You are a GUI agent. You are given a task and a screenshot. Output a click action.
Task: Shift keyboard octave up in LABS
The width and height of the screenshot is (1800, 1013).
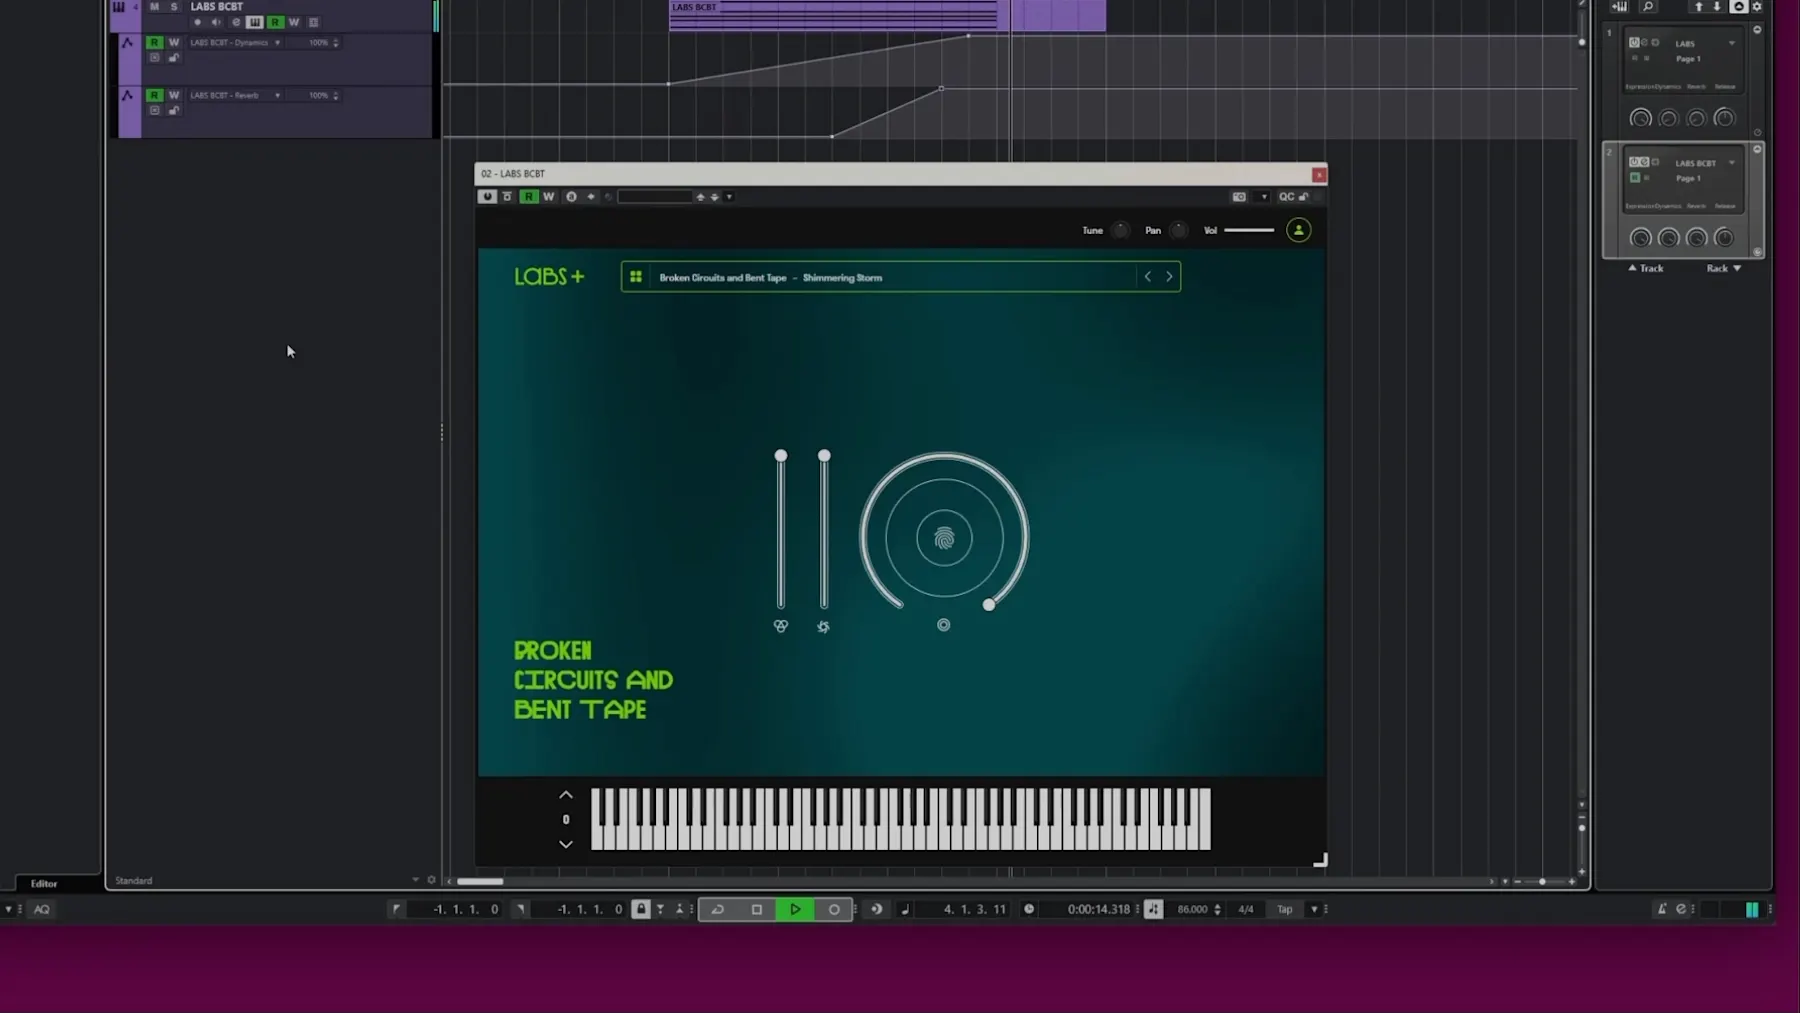(566, 795)
